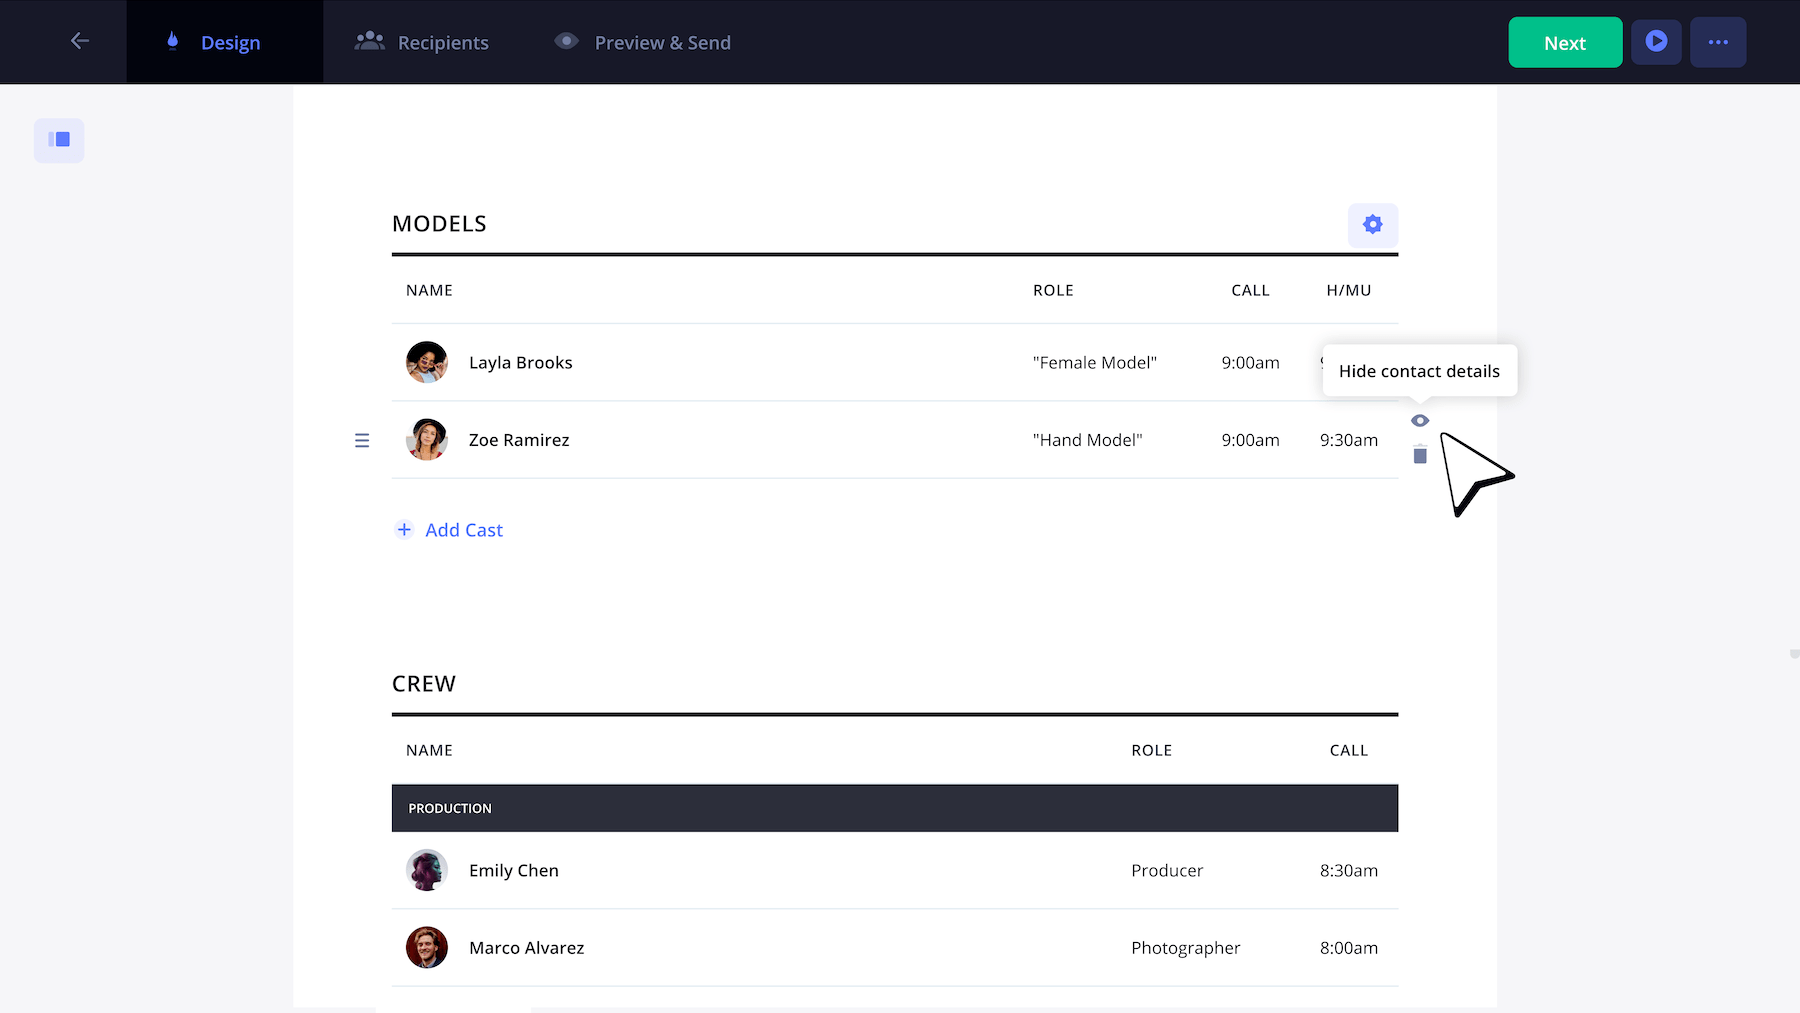Click the Producer role cell
1800x1013 pixels.
1167,870
